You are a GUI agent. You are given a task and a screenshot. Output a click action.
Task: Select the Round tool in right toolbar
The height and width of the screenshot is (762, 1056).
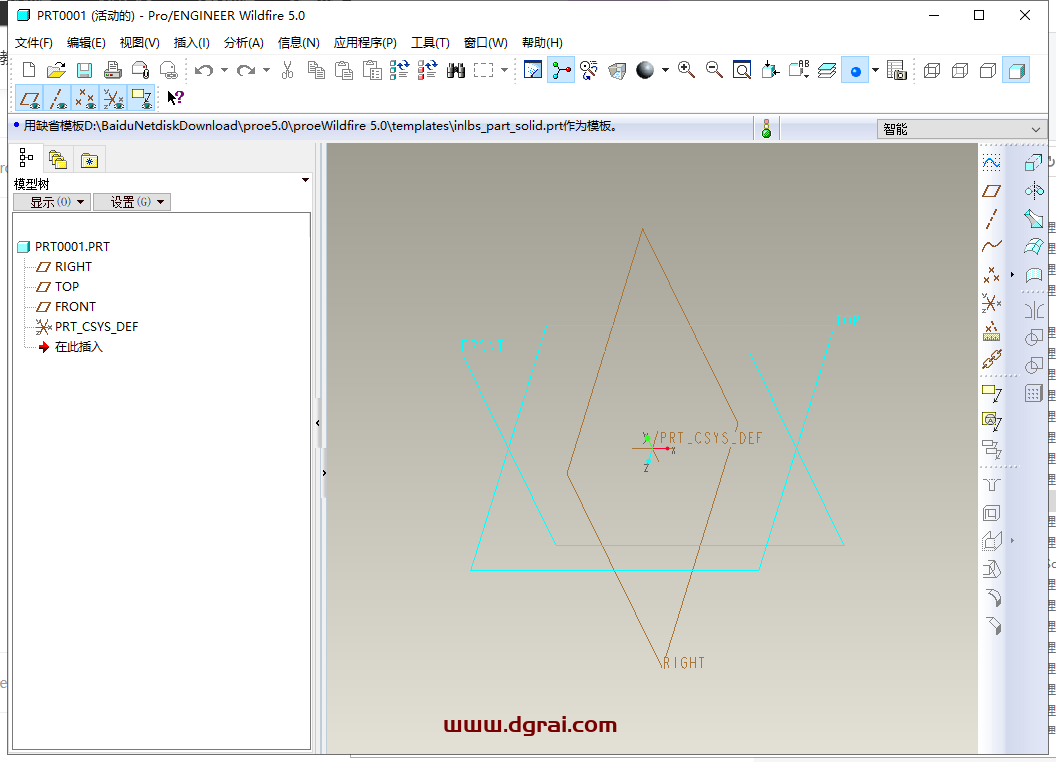(993, 598)
